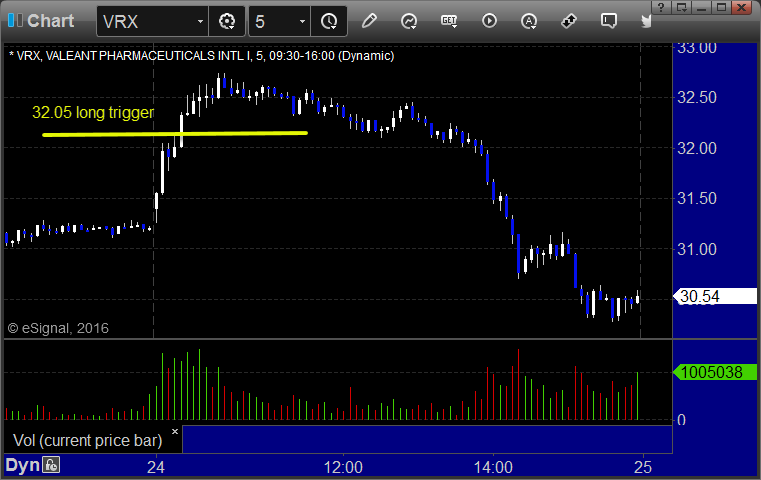Image resolution: width=761 pixels, height=480 pixels.
Task: Select the Vol (current price bar) label
Action: (x=88, y=440)
